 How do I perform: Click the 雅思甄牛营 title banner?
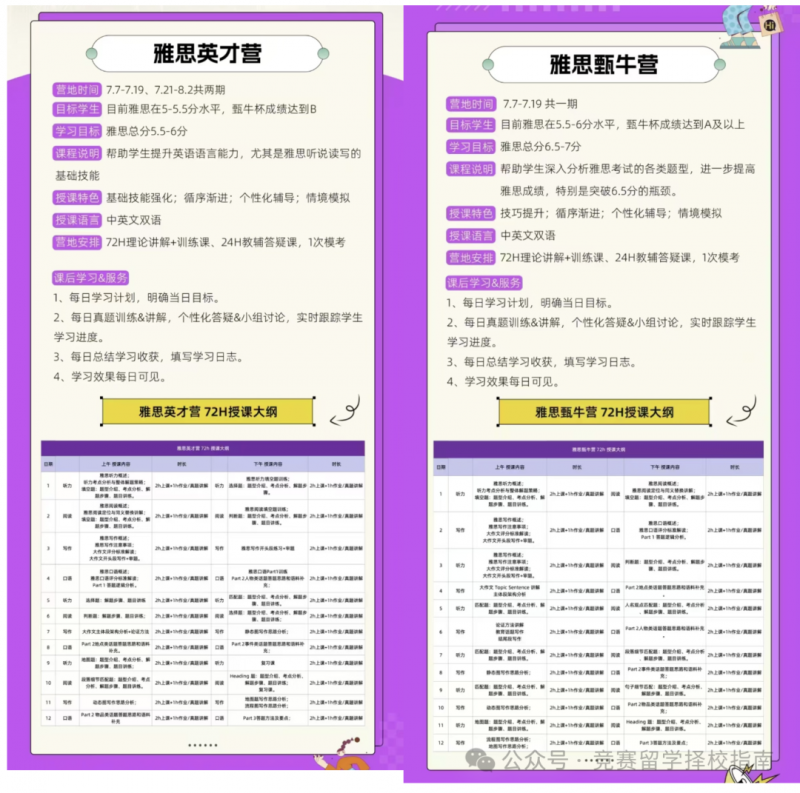(604, 65)
